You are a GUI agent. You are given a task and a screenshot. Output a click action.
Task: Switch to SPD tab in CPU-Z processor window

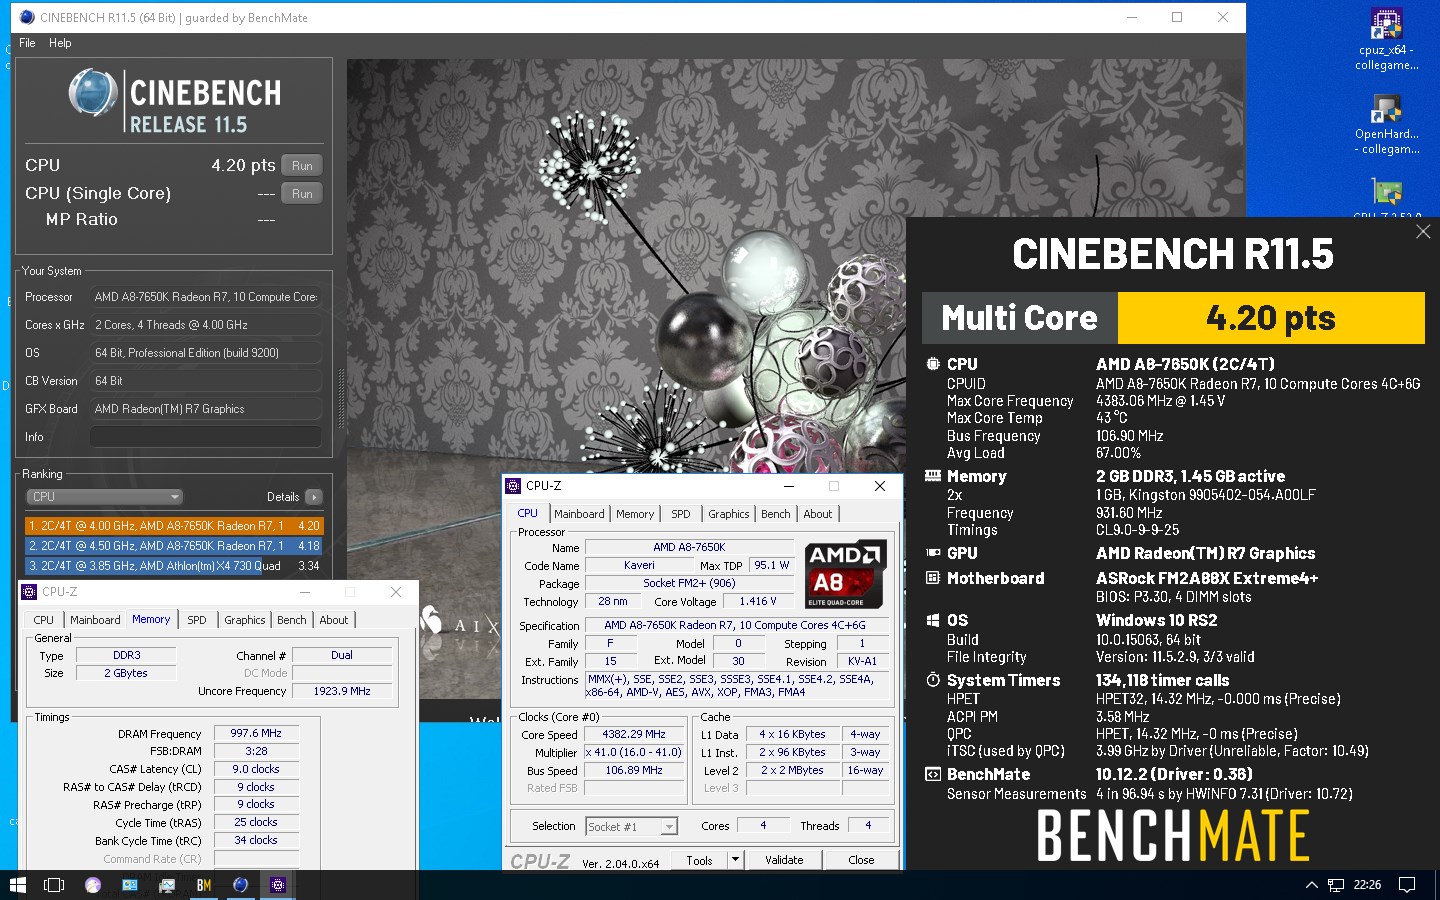click(681, 514)
